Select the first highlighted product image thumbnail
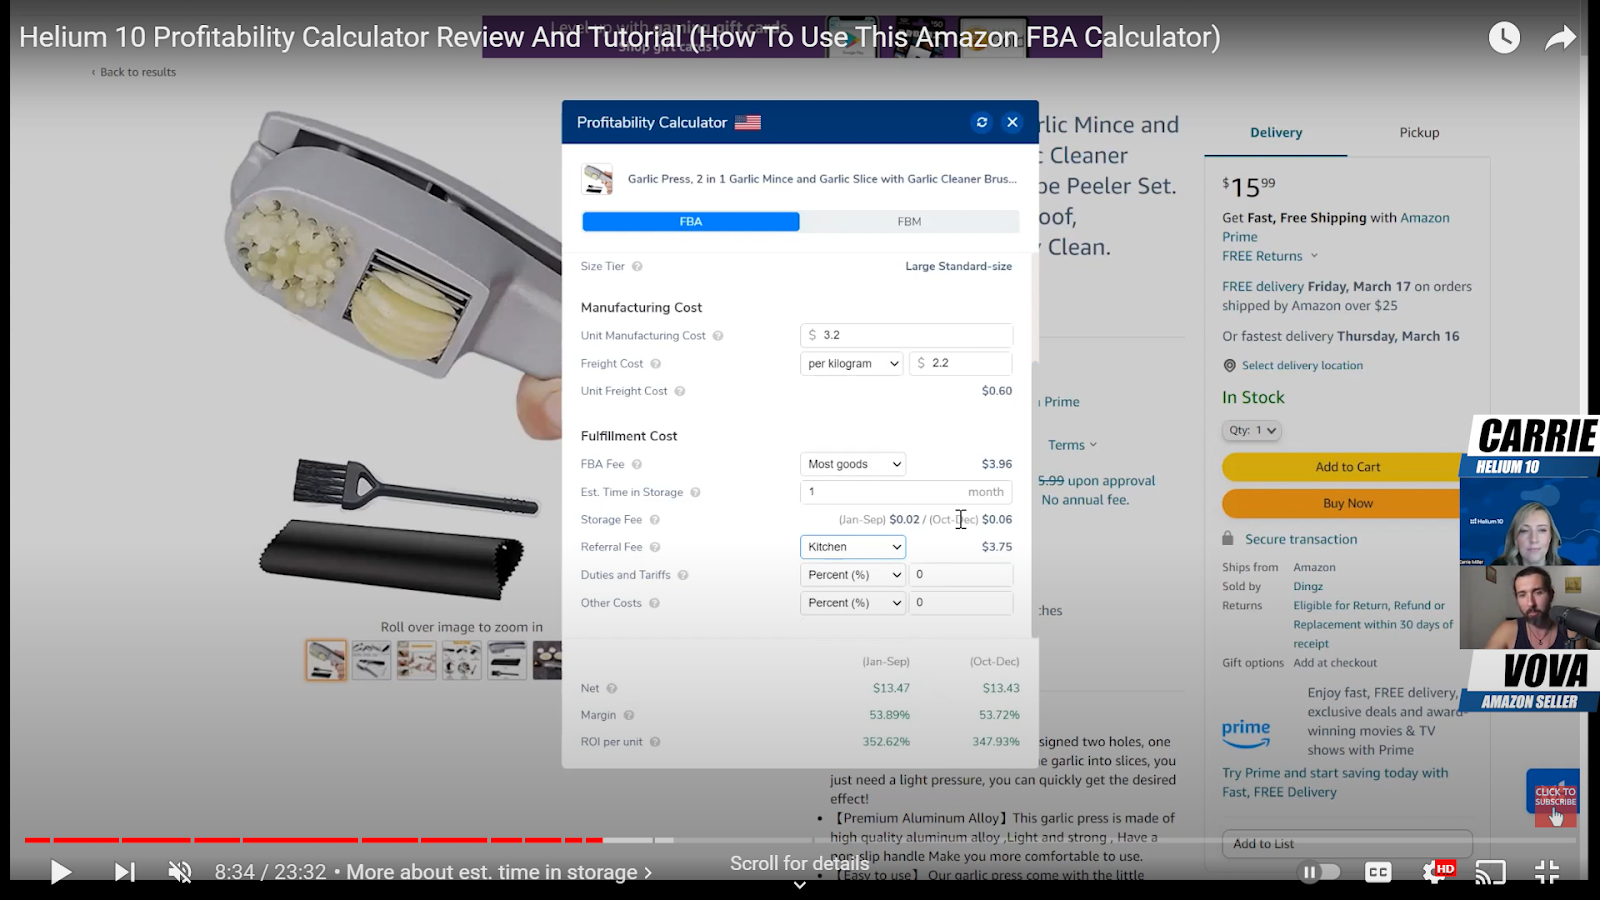 [326, 661]
